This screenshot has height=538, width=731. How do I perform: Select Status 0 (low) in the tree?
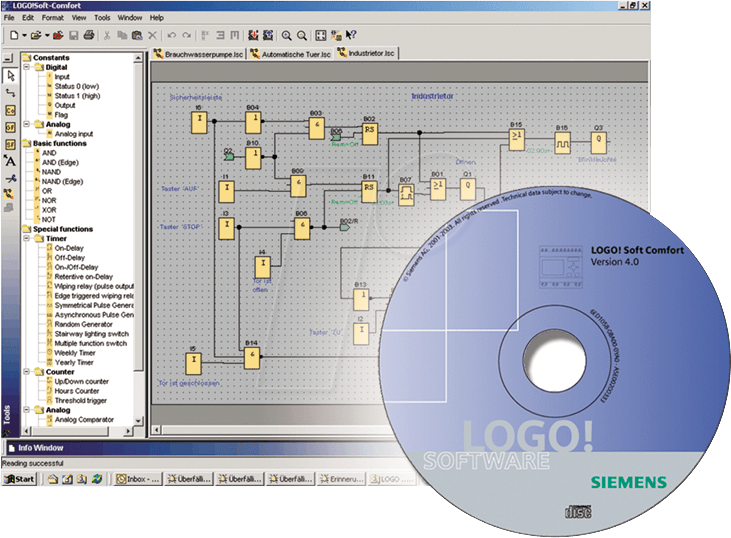[x=76, y=86]
